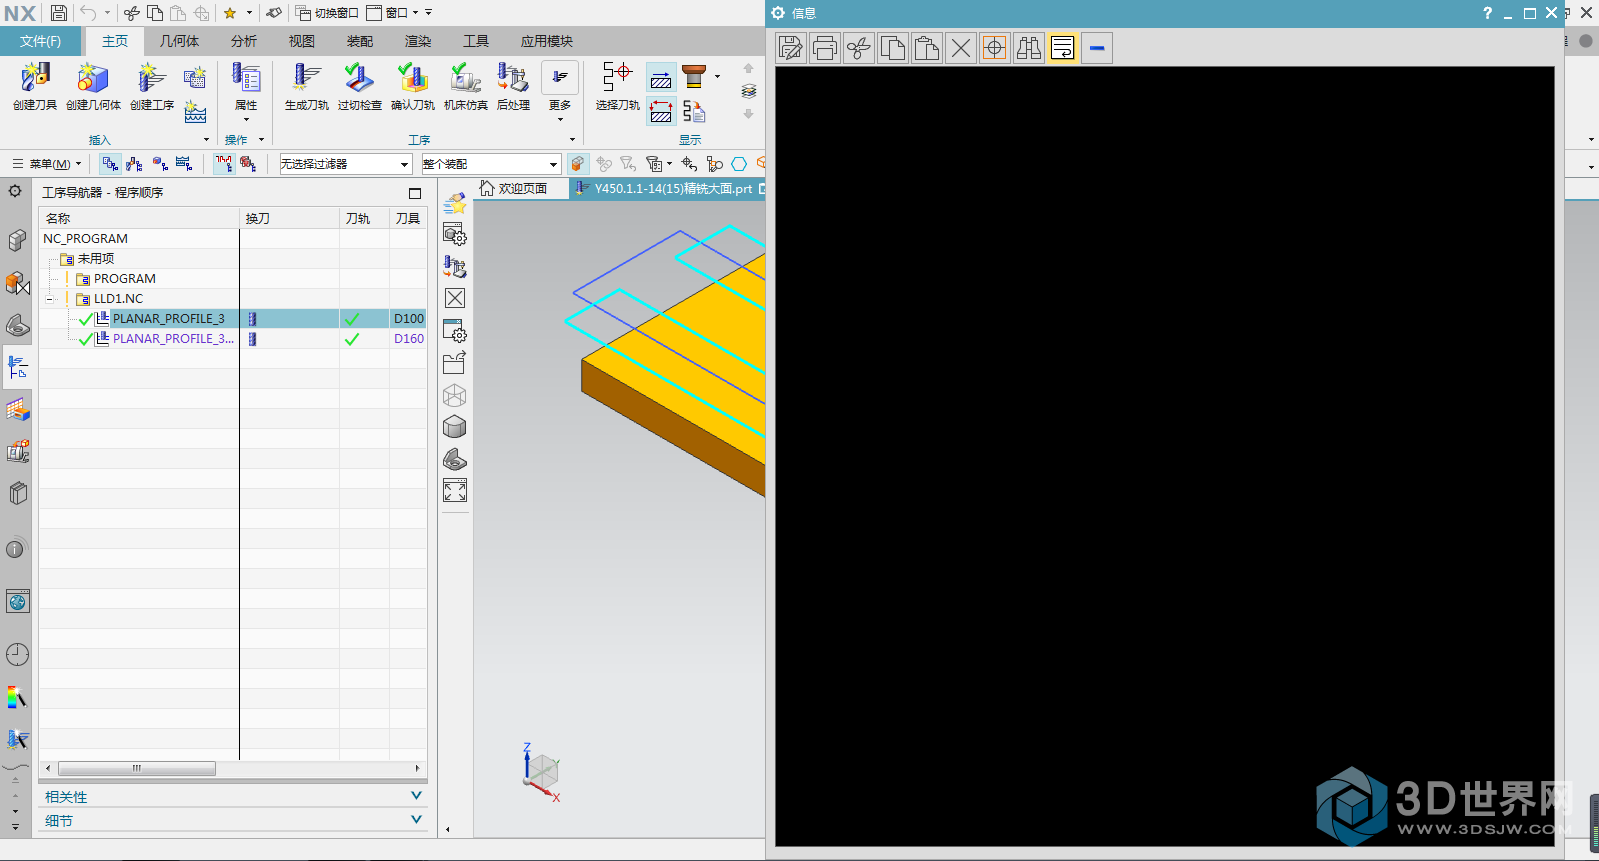Collapse the LLD1.NC tree node
The width and height of the screenshot is (1599, 861).
pyautogui.click(x=50, y=299)
